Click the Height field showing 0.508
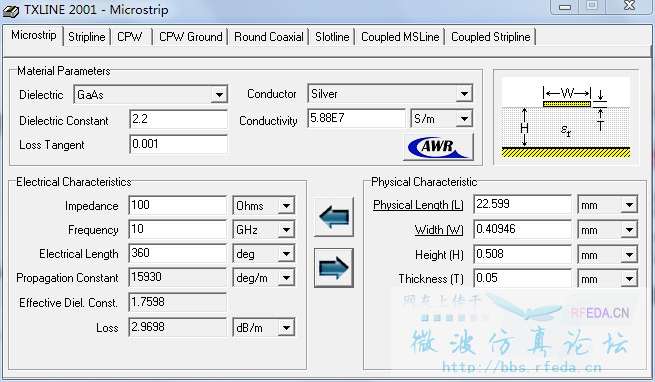 tap(522, 254)
